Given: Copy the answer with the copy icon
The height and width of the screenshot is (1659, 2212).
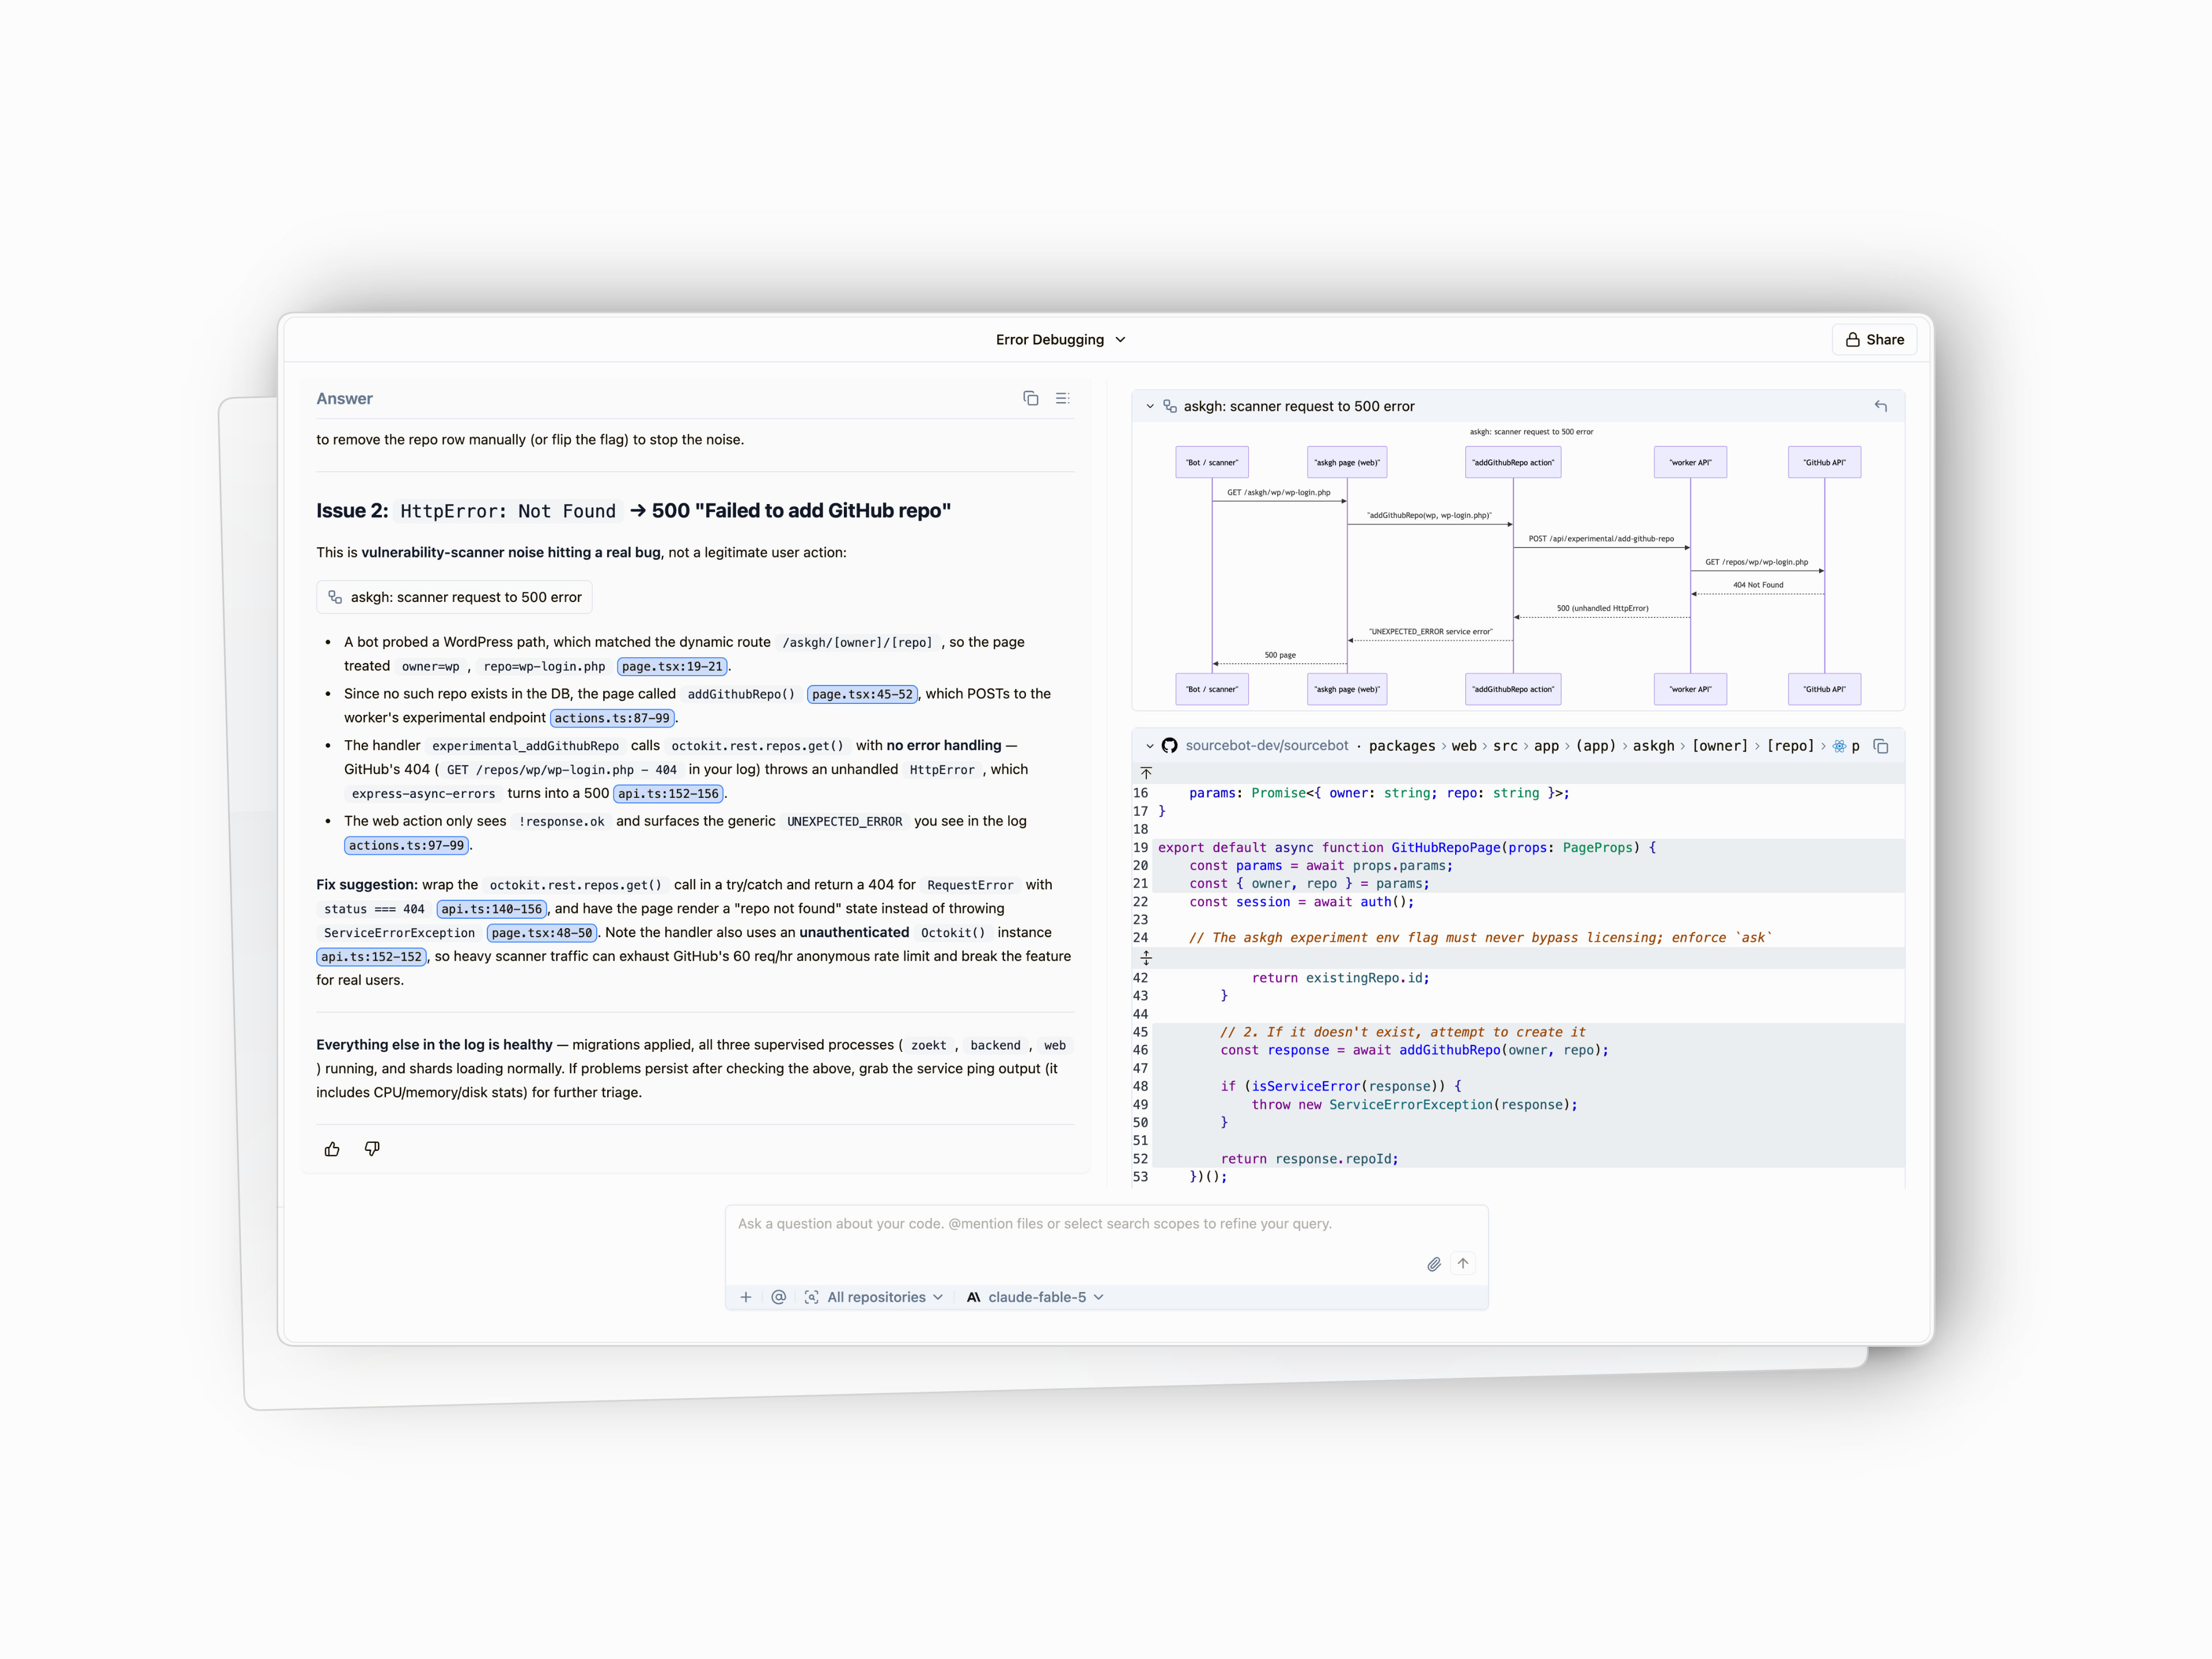Looking at the screenshot, I should coord(1030,398).
